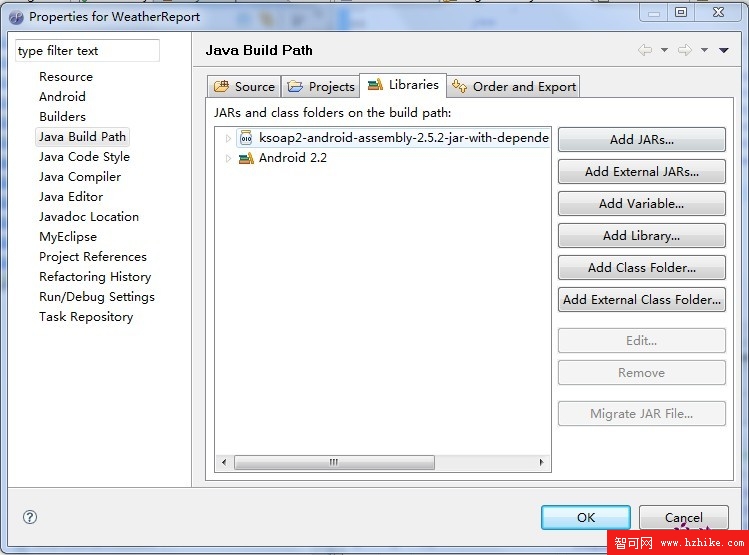Maximize the Properties dialog window
This screenshot has width=749, height=555.
pyautogui.click(x=681, y=12)
